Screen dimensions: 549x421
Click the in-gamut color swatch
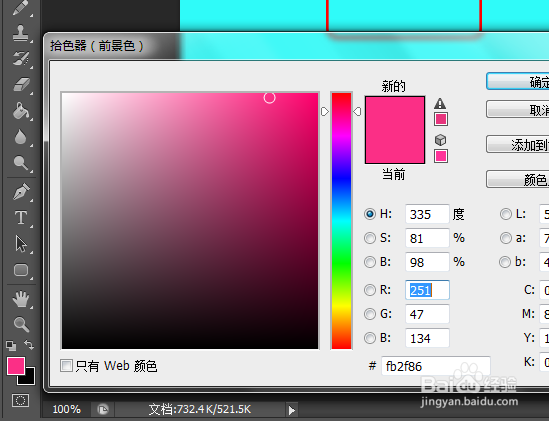tap(441, 119)
